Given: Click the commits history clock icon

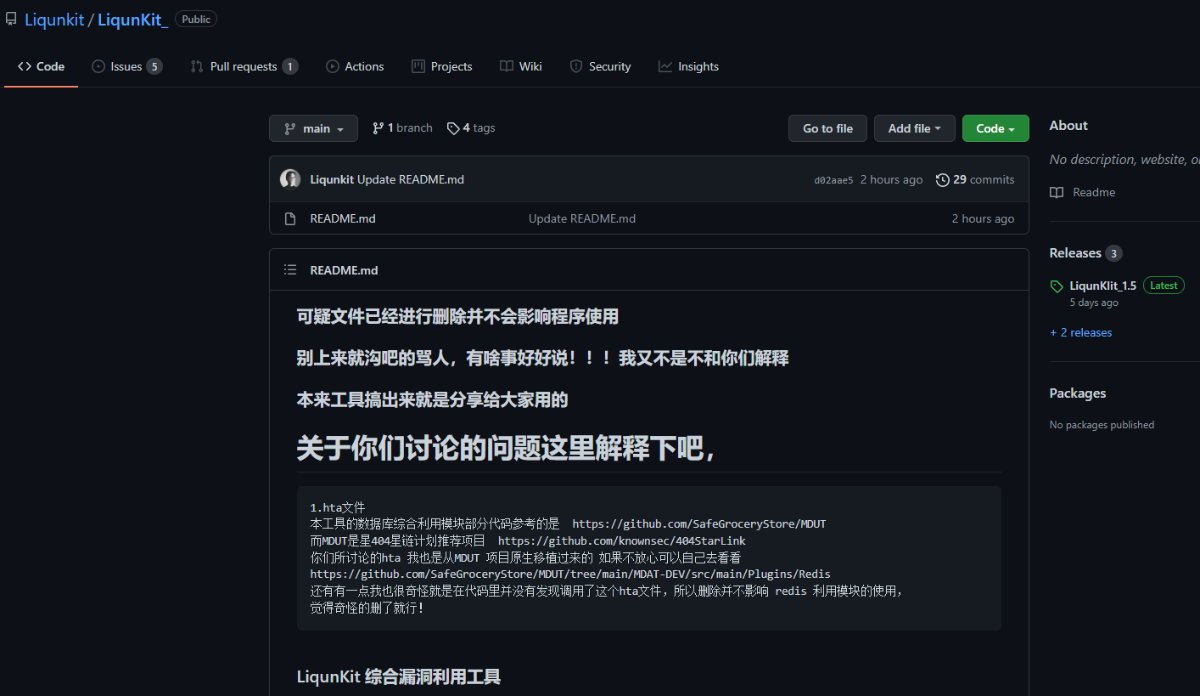Looking at the screenshot, I should 942,180.
